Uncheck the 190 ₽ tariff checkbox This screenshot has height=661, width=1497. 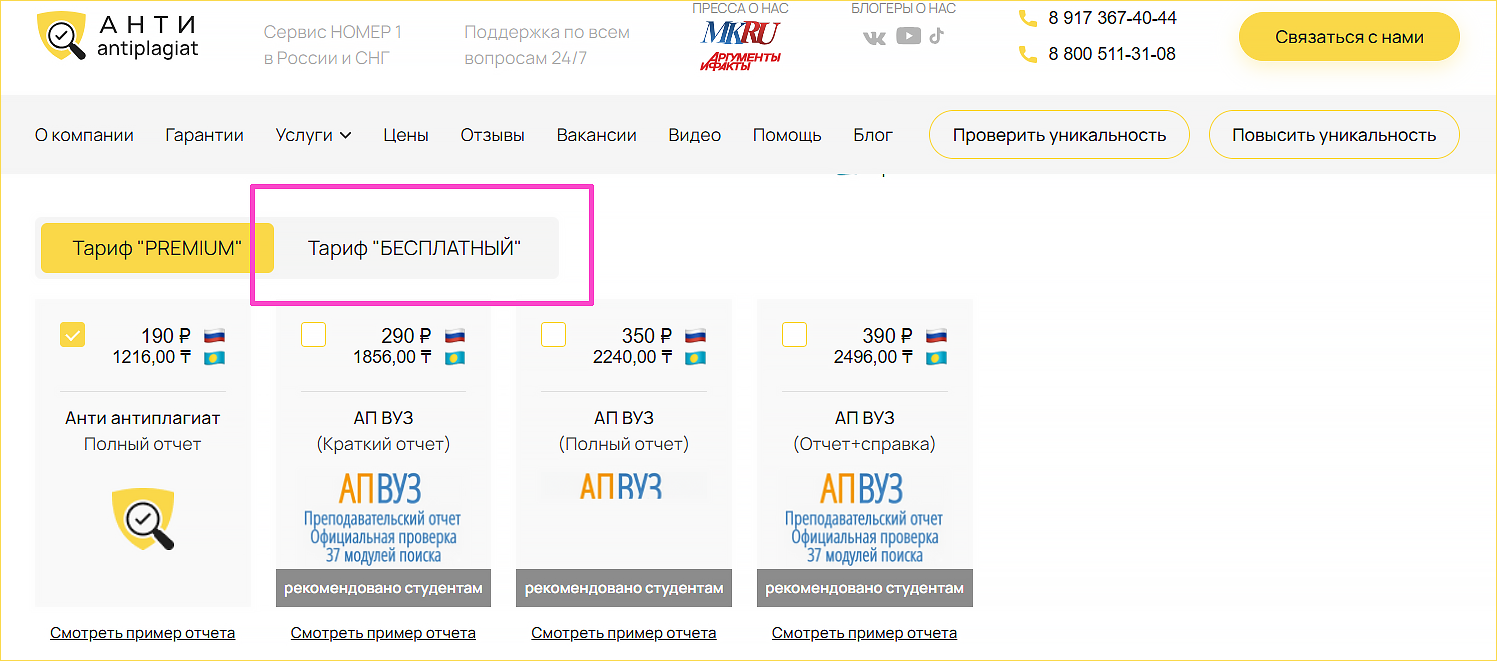pos(72,335)
